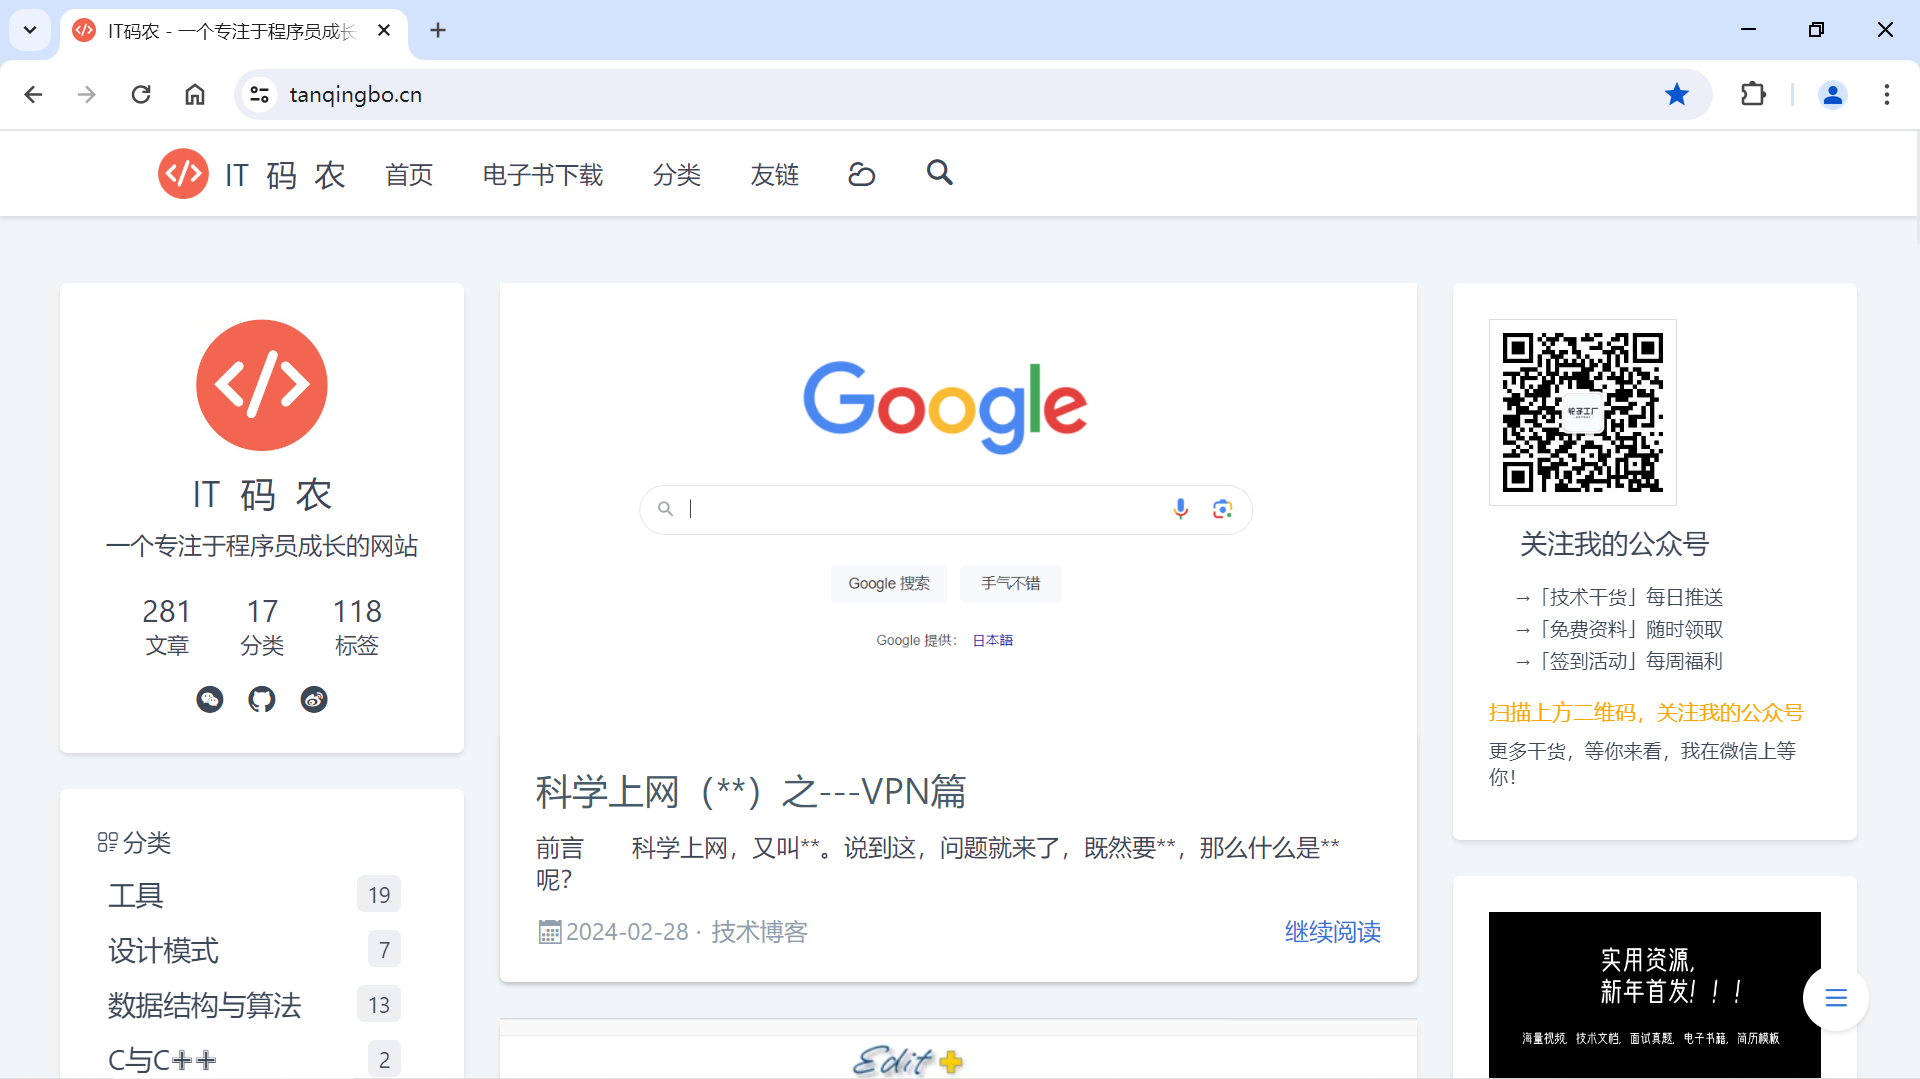Open the C与C++ category
The height and width of the screenshot is (1079, 1920).
point(162,1059)
